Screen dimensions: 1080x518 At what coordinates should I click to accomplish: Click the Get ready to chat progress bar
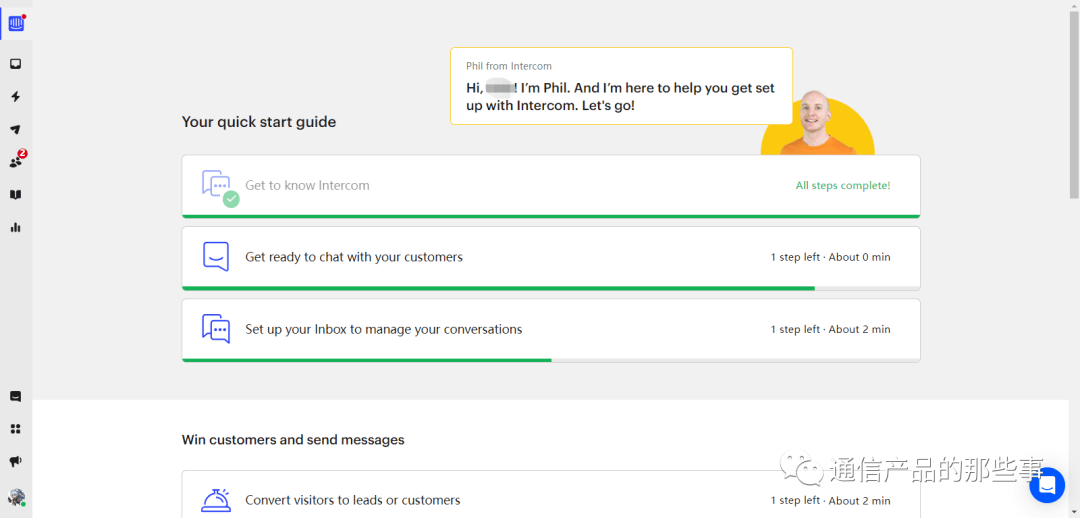551,288
